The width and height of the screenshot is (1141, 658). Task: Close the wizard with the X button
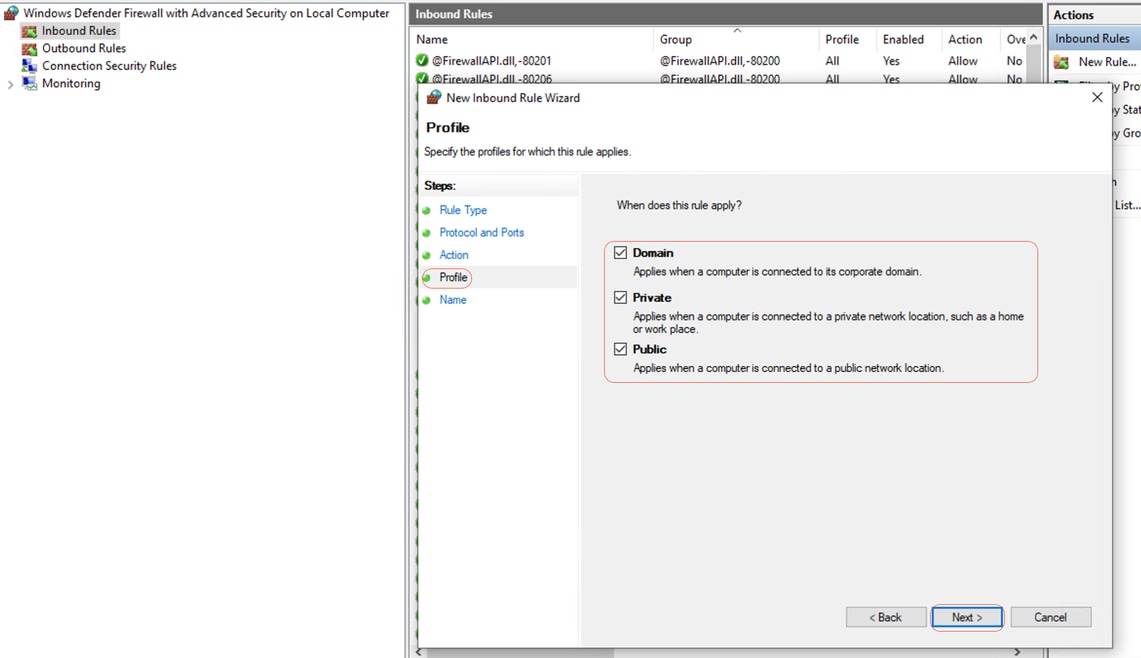coord(1097,98)
